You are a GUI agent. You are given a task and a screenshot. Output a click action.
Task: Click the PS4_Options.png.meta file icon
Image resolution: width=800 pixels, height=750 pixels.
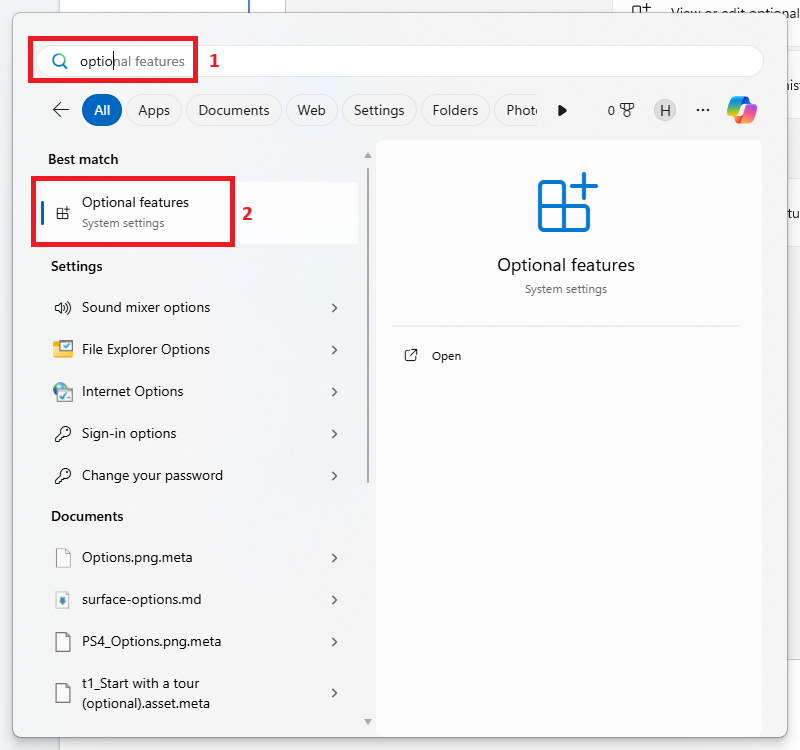click(x=63, y=642)
